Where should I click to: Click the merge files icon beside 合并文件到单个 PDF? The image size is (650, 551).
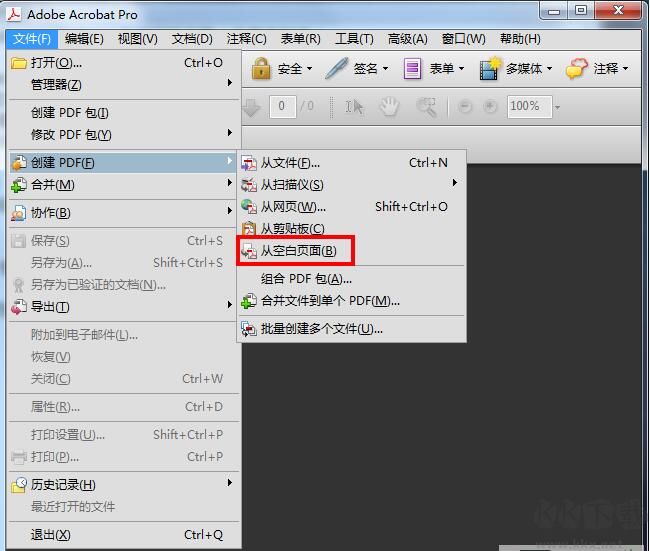249,301
